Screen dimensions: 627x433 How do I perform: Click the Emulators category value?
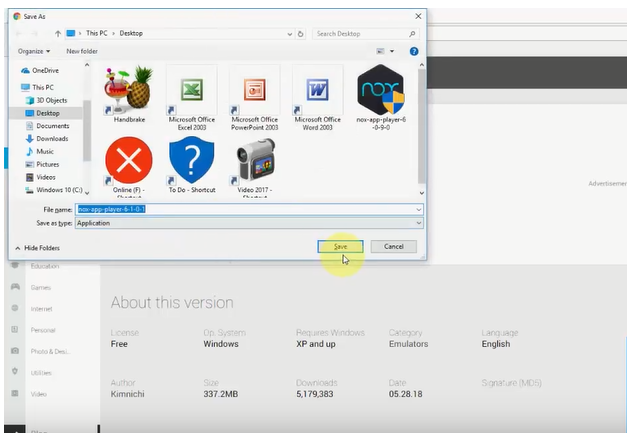[x=408, y=344]
